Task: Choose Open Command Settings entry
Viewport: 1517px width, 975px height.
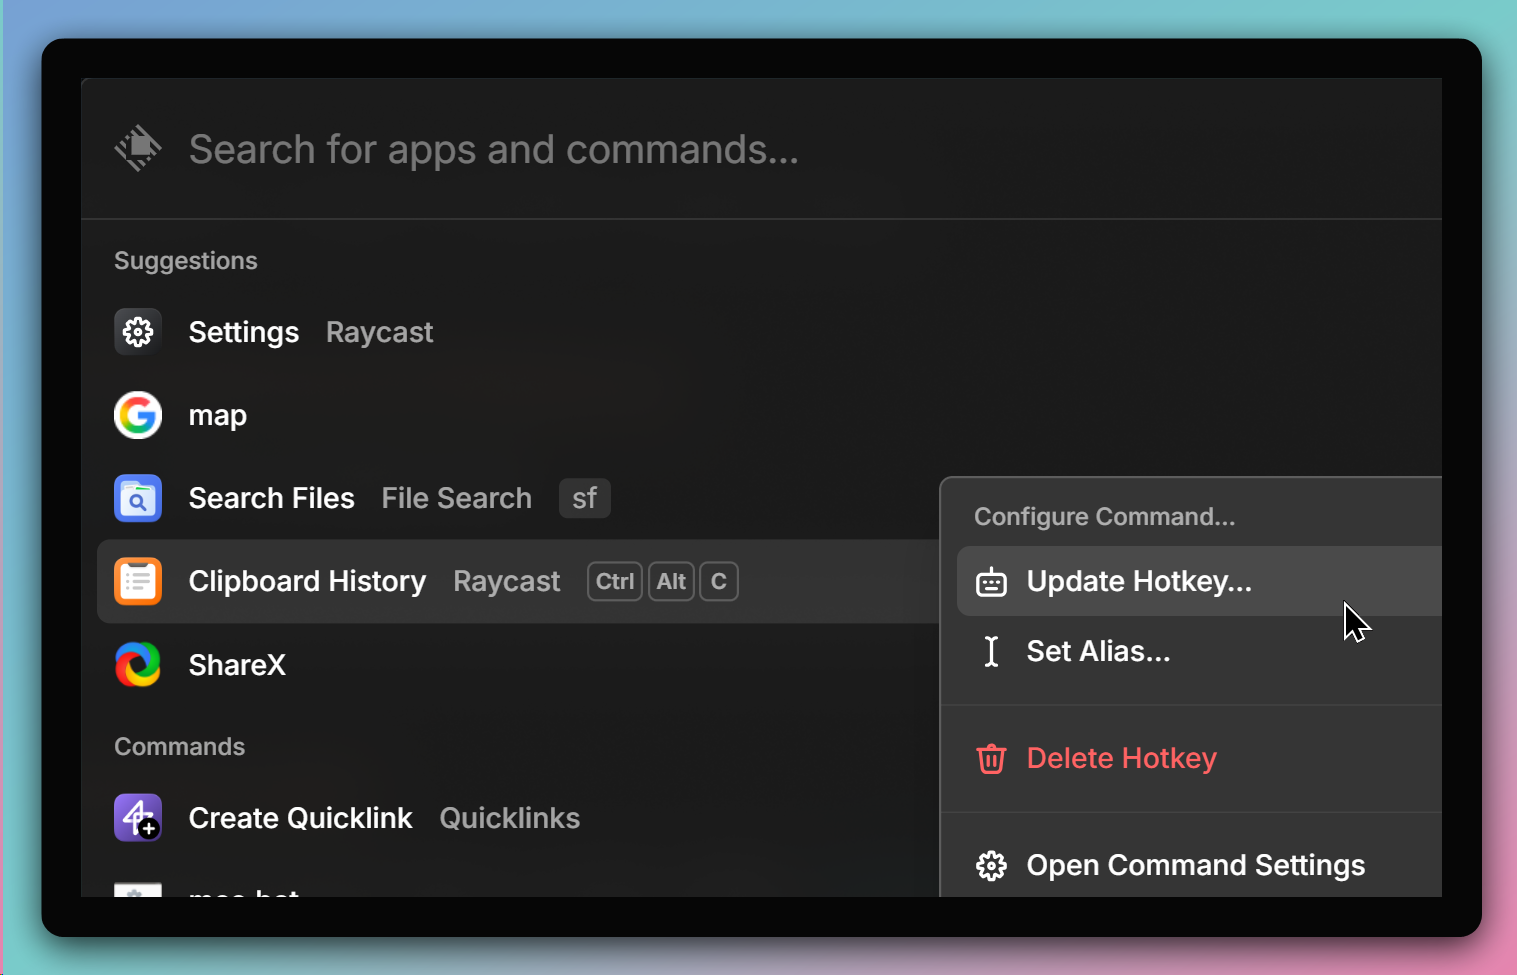Action: [x=1199, y=865]
